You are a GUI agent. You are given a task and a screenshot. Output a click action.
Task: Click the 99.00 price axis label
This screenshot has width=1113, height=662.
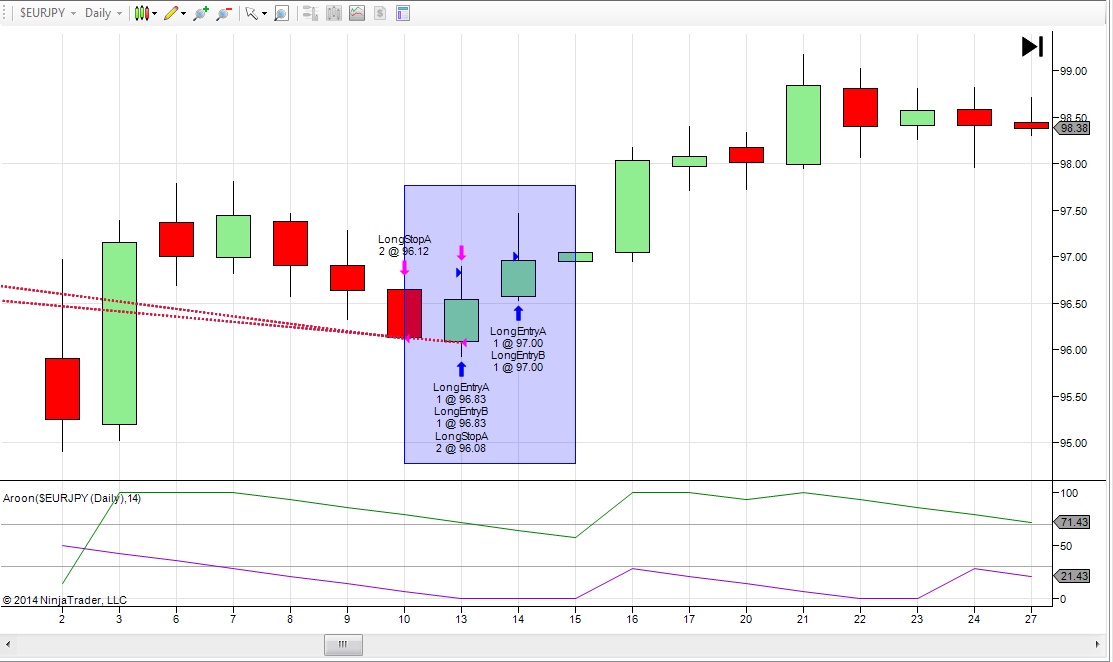coord(1073,71)
